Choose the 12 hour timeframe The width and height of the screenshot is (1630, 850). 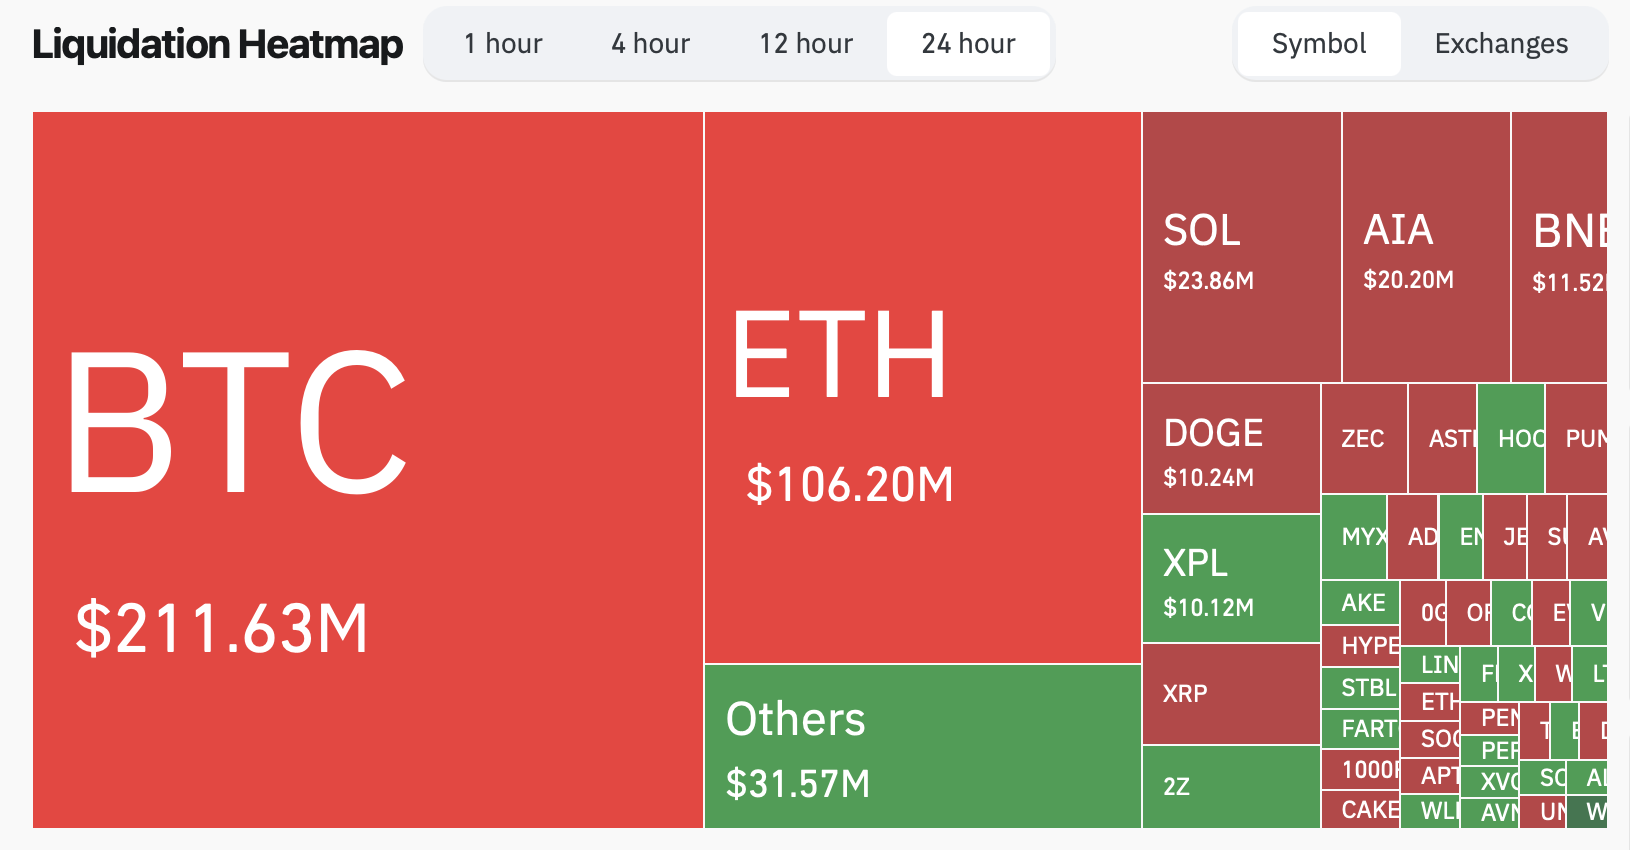coord(806,44)
